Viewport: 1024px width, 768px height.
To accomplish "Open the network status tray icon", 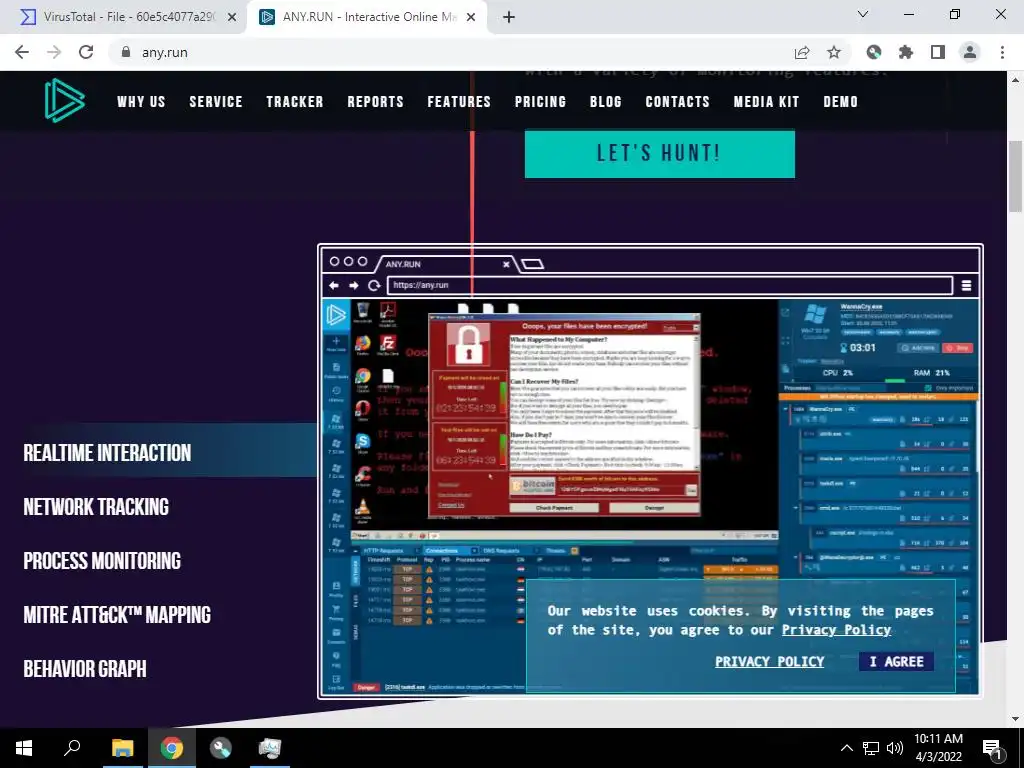I will click(871, 748).
